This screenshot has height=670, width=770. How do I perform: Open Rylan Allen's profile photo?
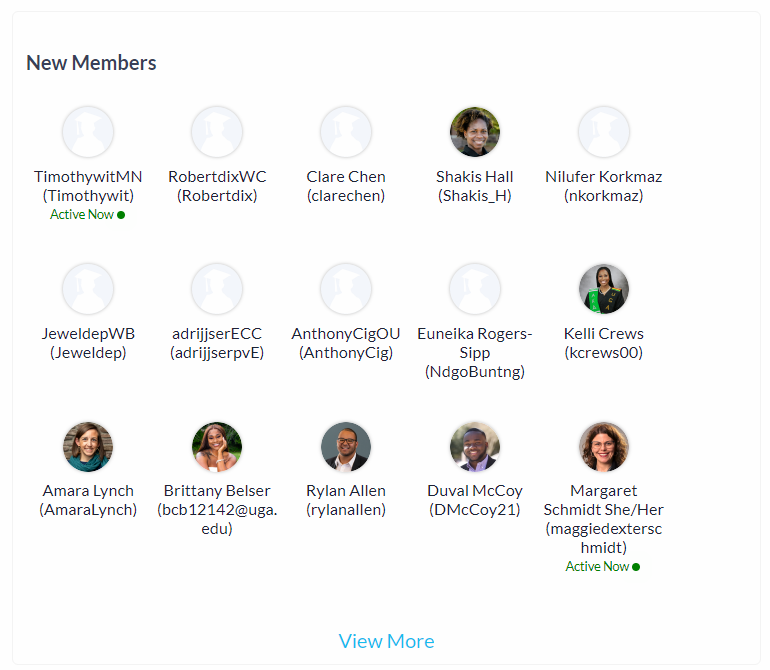click(346, 446)
